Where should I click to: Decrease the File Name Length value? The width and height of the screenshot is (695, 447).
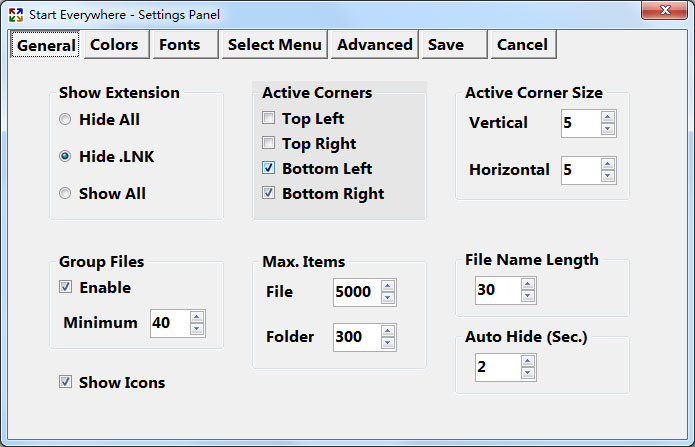click(x=528, y=297)
